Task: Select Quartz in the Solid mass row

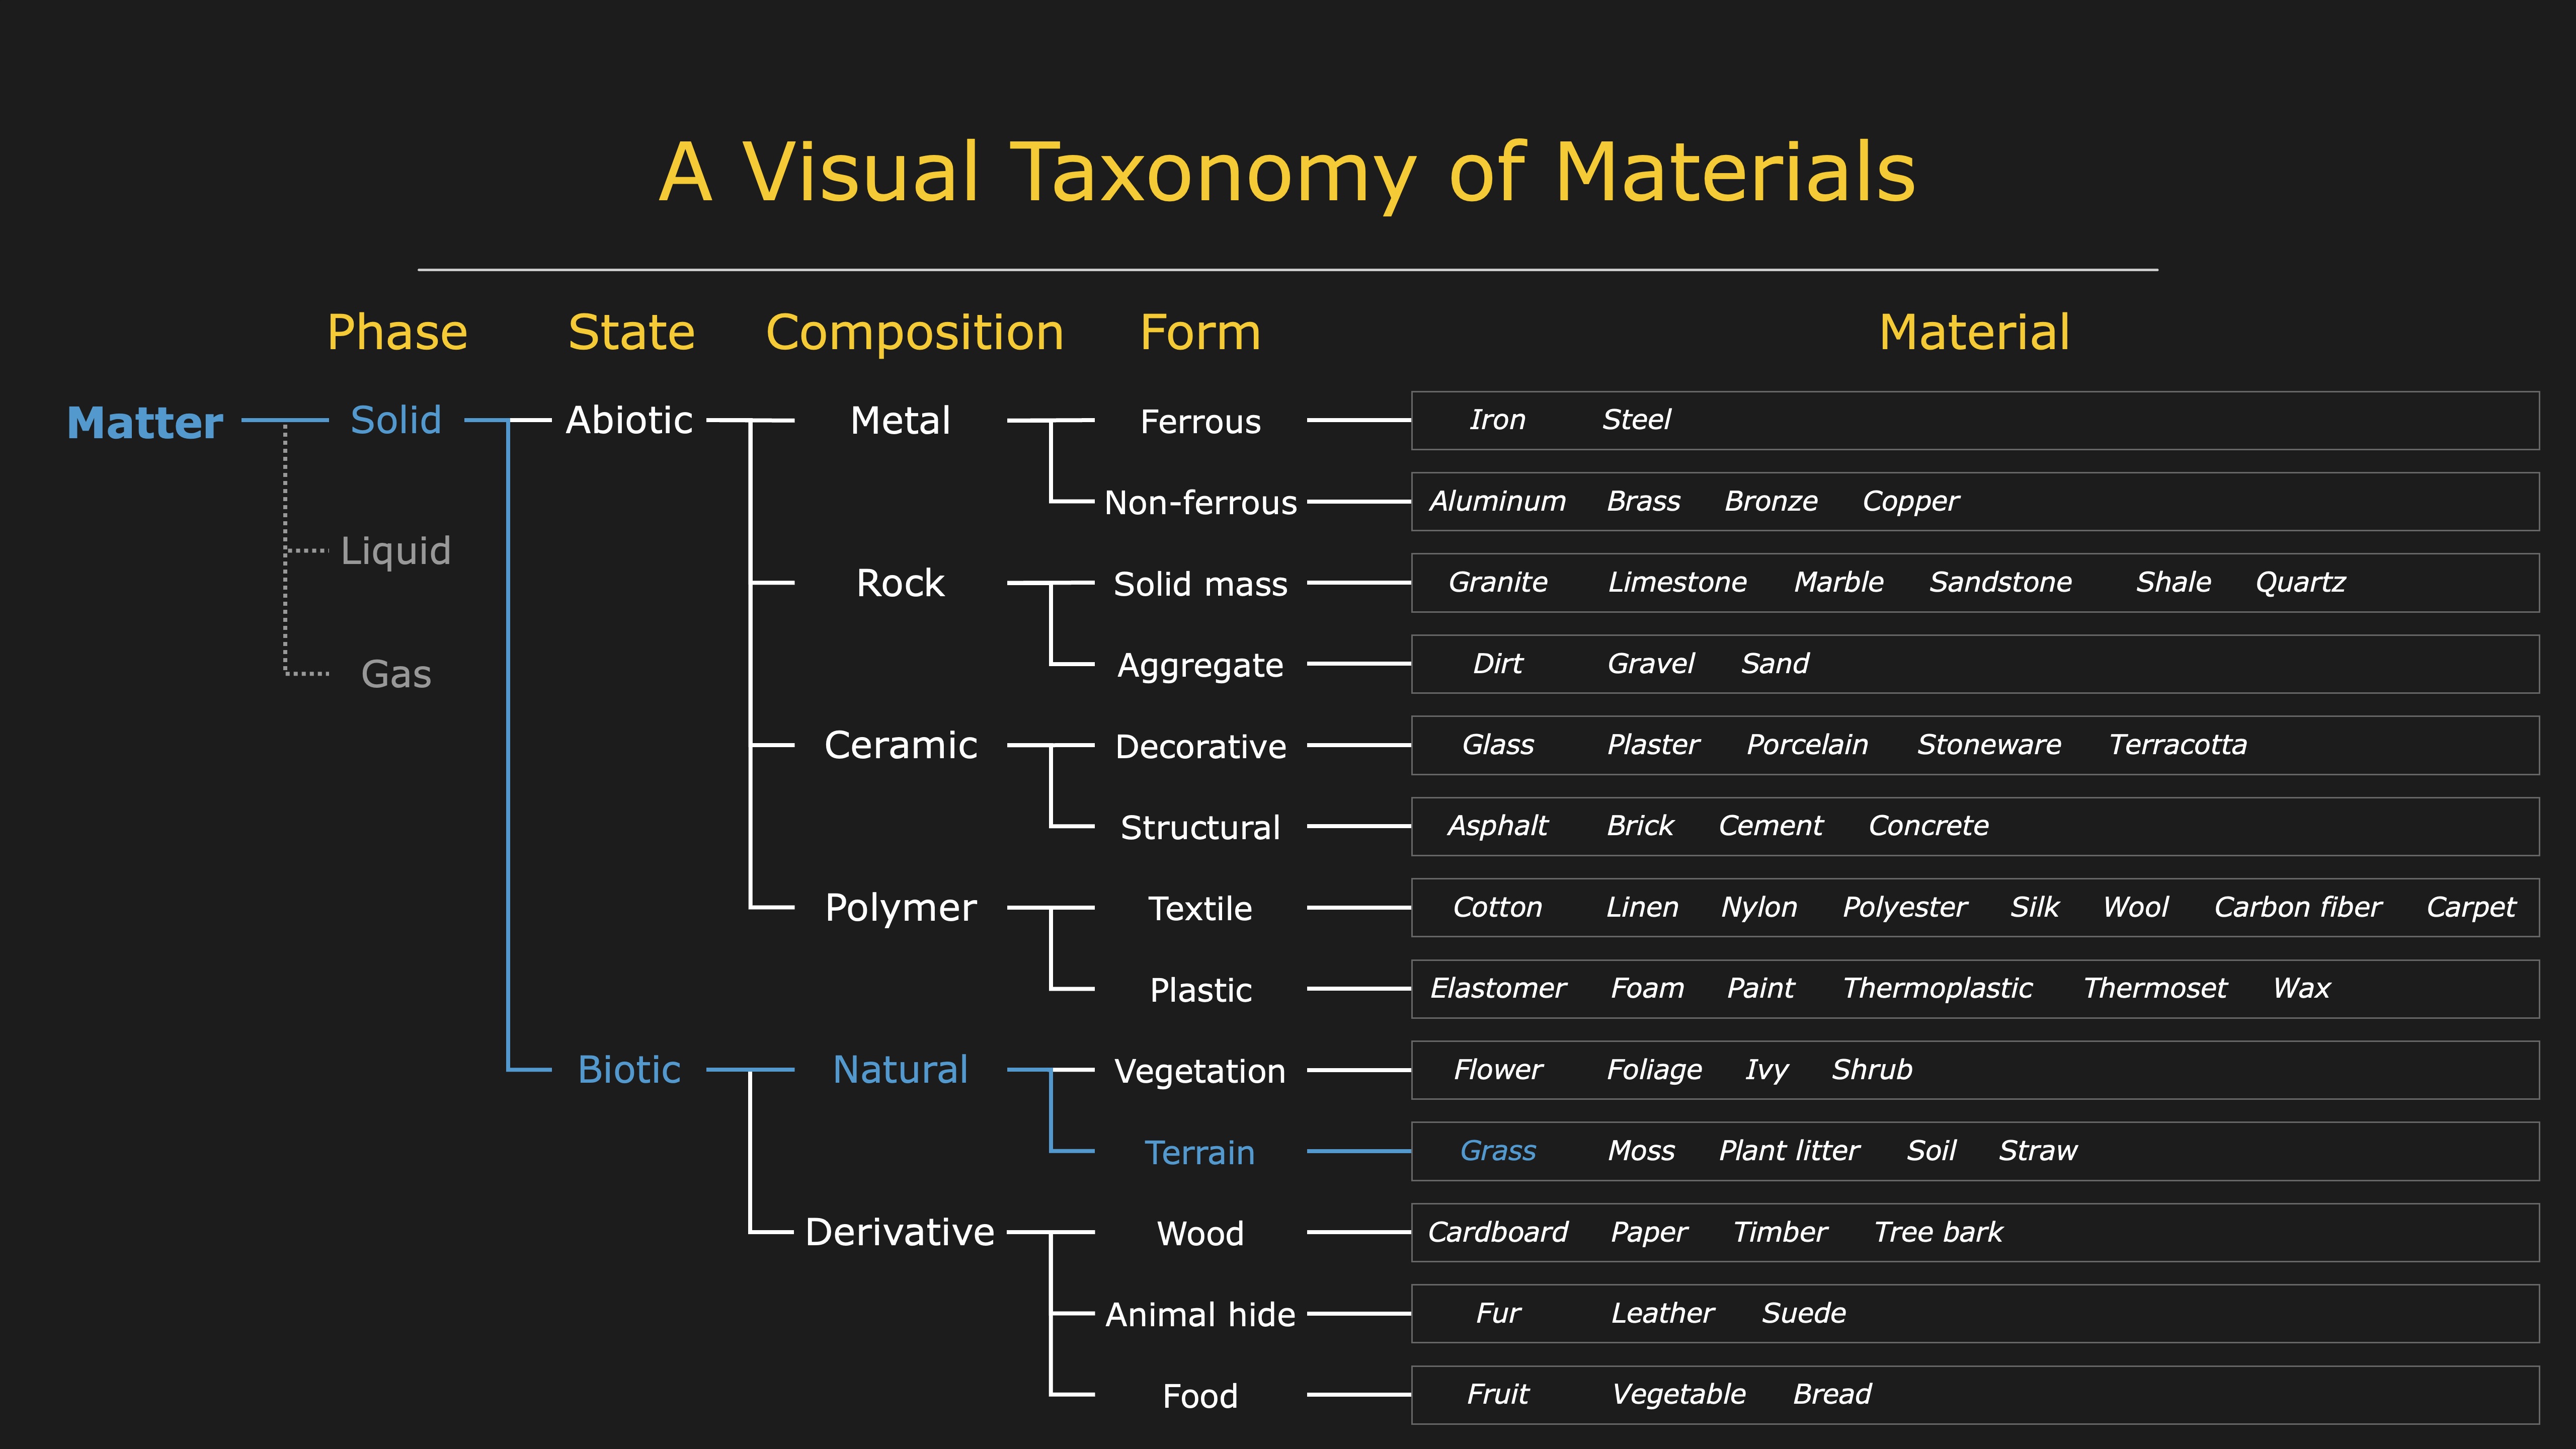Action: click(x=2300, y=582)
